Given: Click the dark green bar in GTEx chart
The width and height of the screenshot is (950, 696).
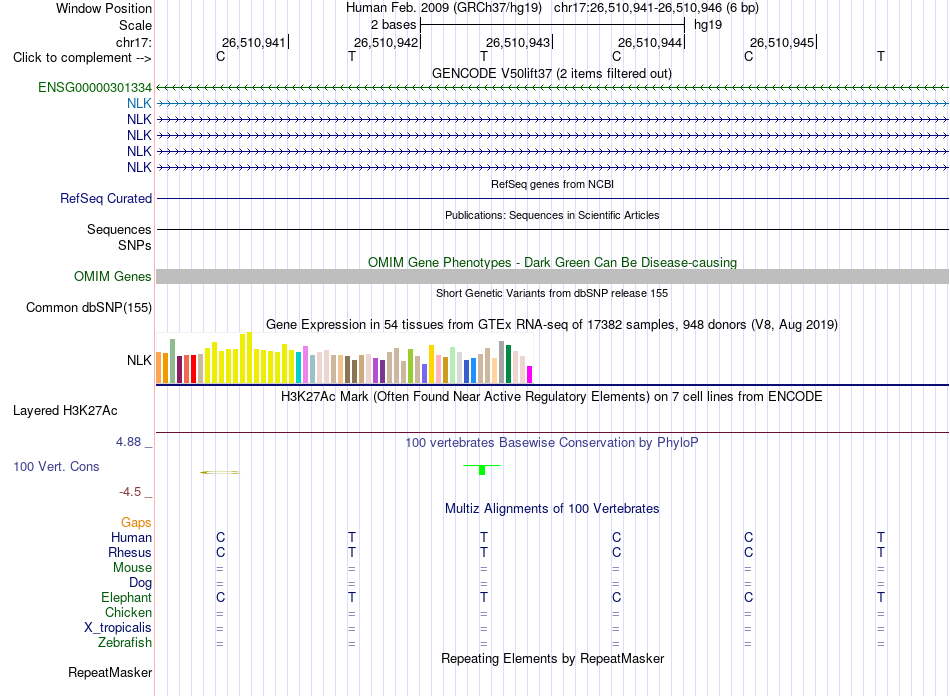Looking at the screenshot, I should 508,363.
